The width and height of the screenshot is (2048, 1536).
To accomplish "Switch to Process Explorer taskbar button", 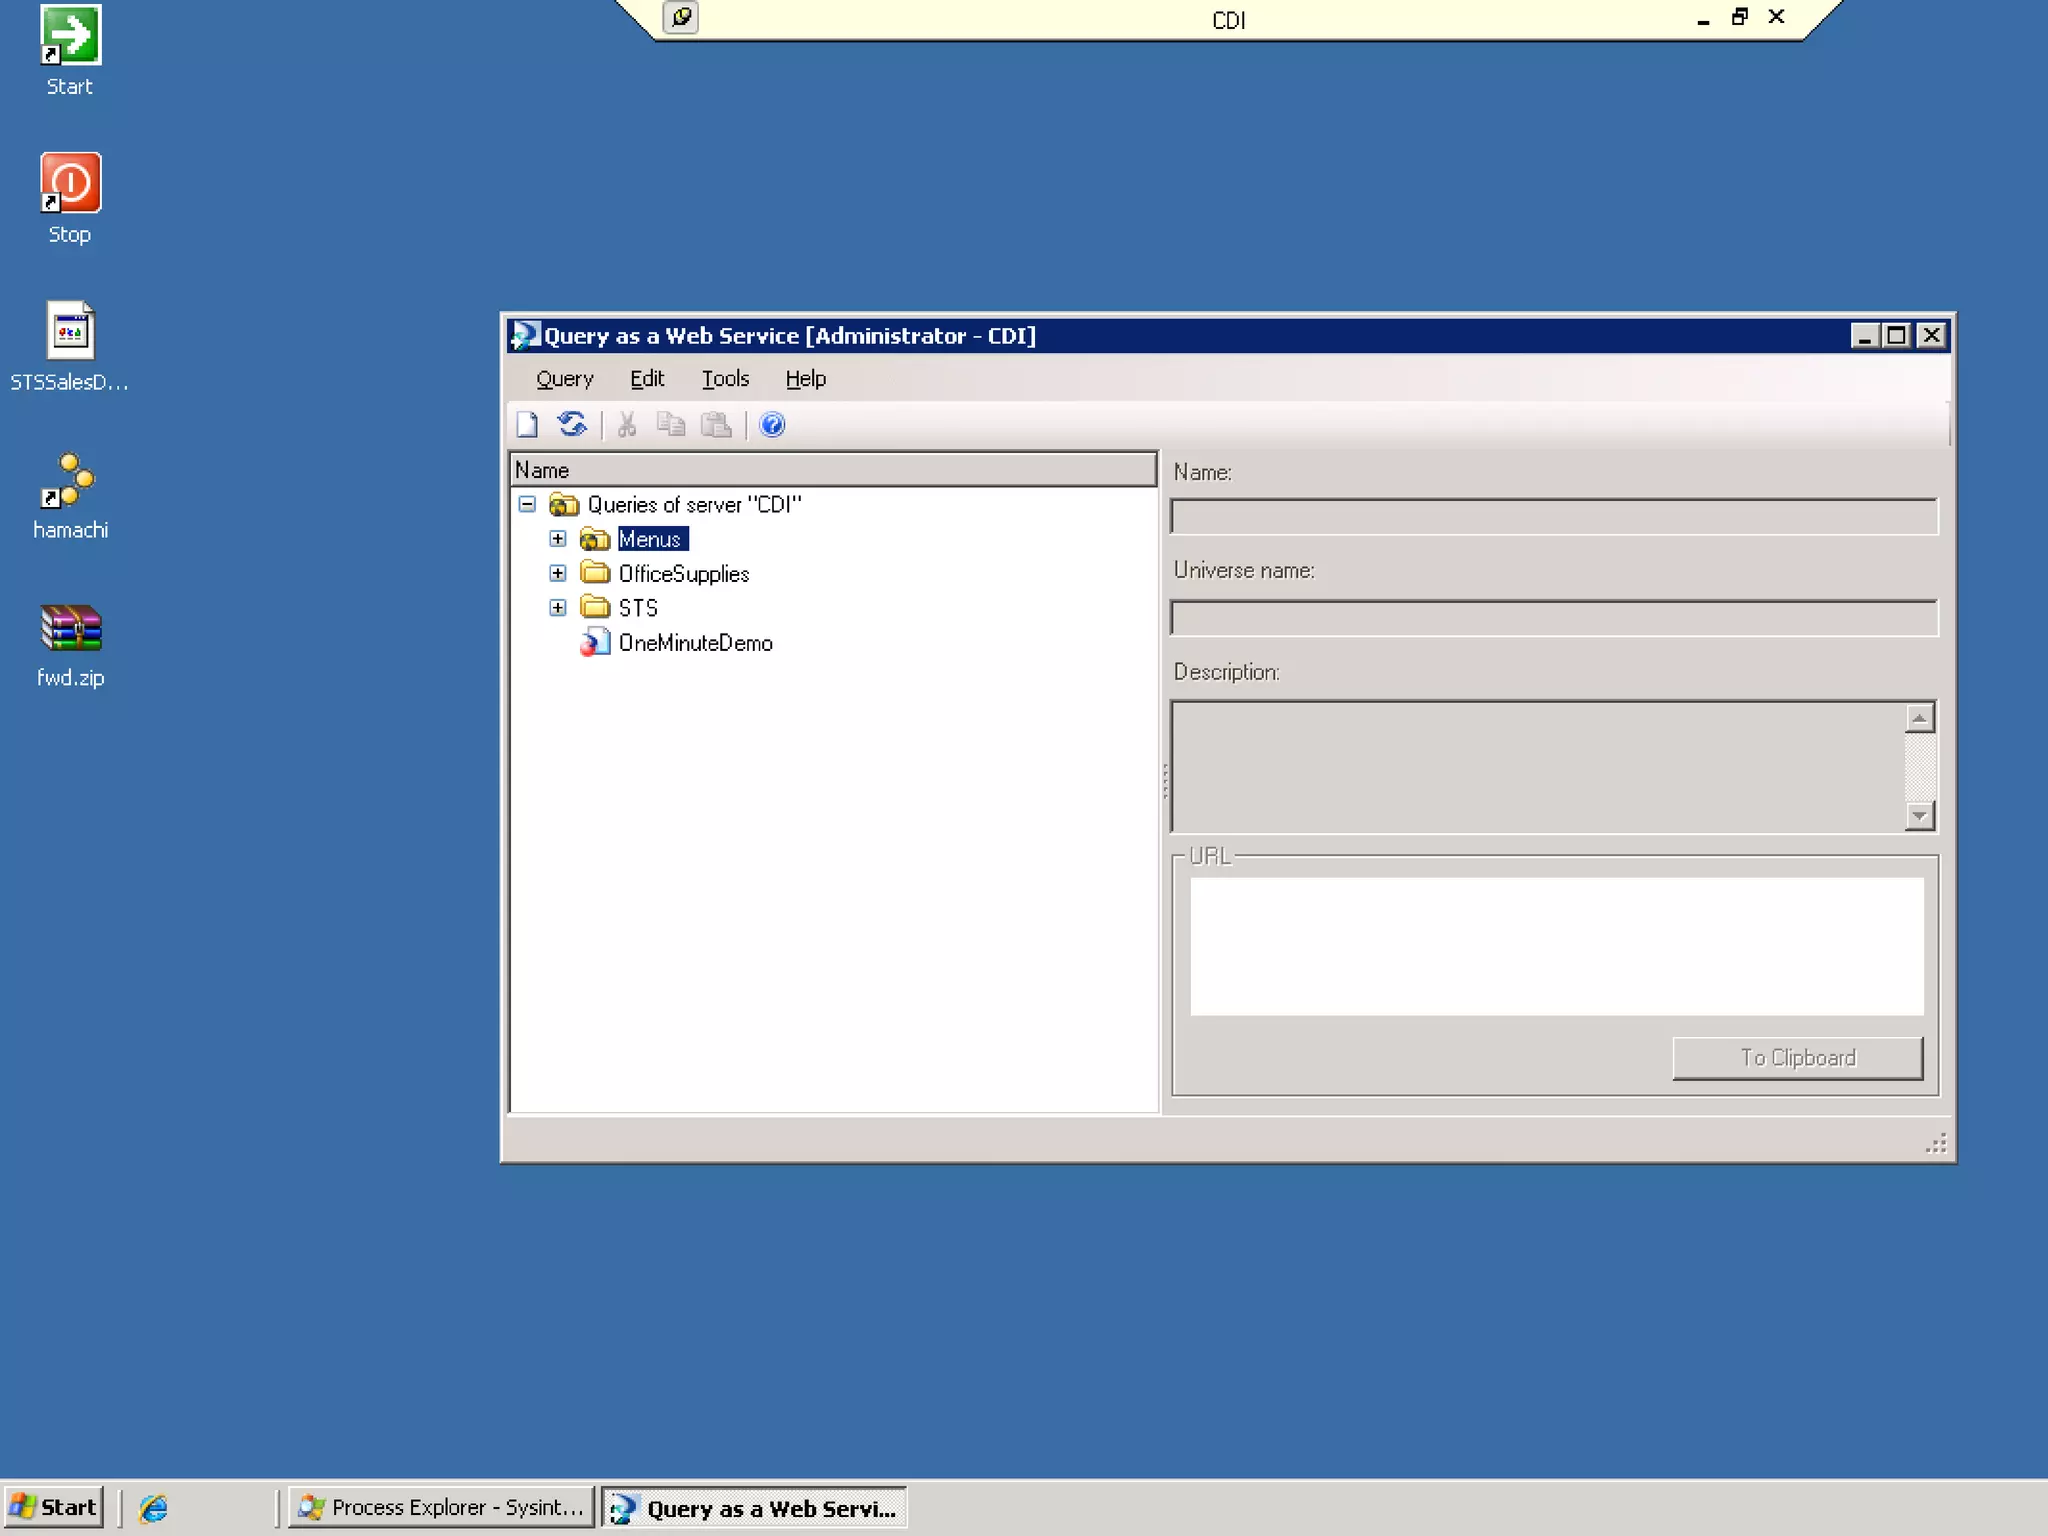I will click(x=441, y=1507).
